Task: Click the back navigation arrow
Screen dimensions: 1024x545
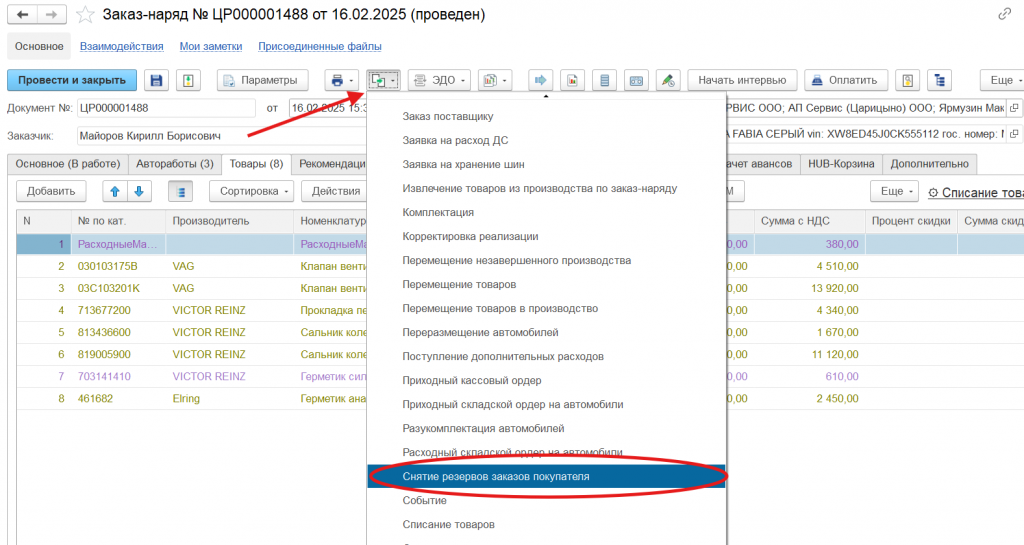Action: 22,15
